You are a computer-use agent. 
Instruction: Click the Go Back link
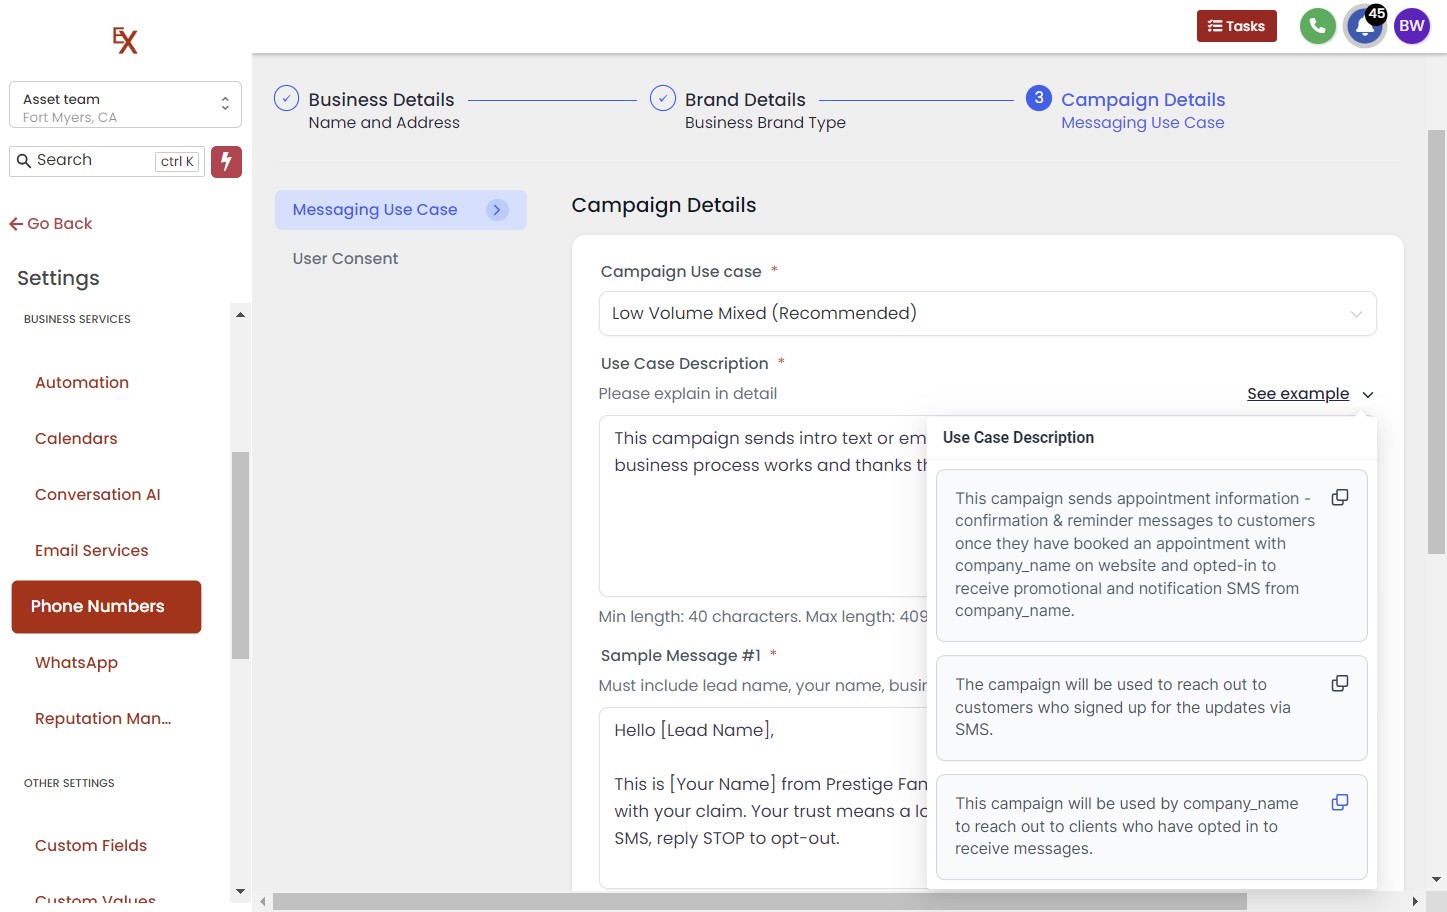[51, 224]
